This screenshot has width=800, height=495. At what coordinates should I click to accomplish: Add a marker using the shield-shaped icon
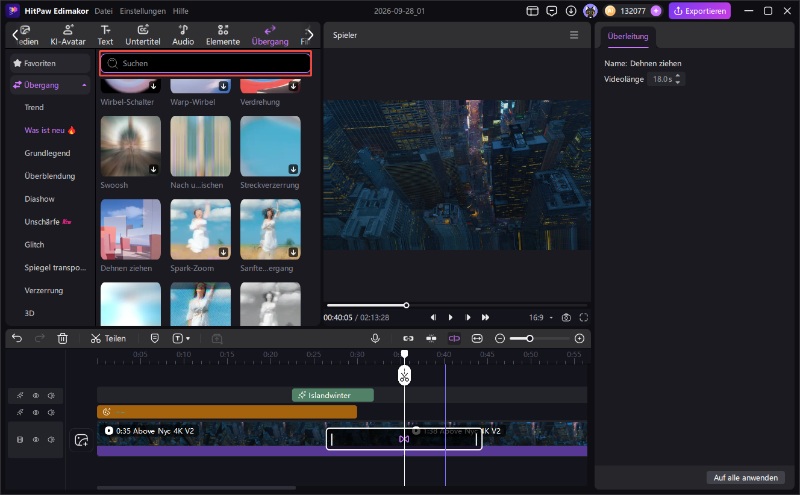point(155,338)
